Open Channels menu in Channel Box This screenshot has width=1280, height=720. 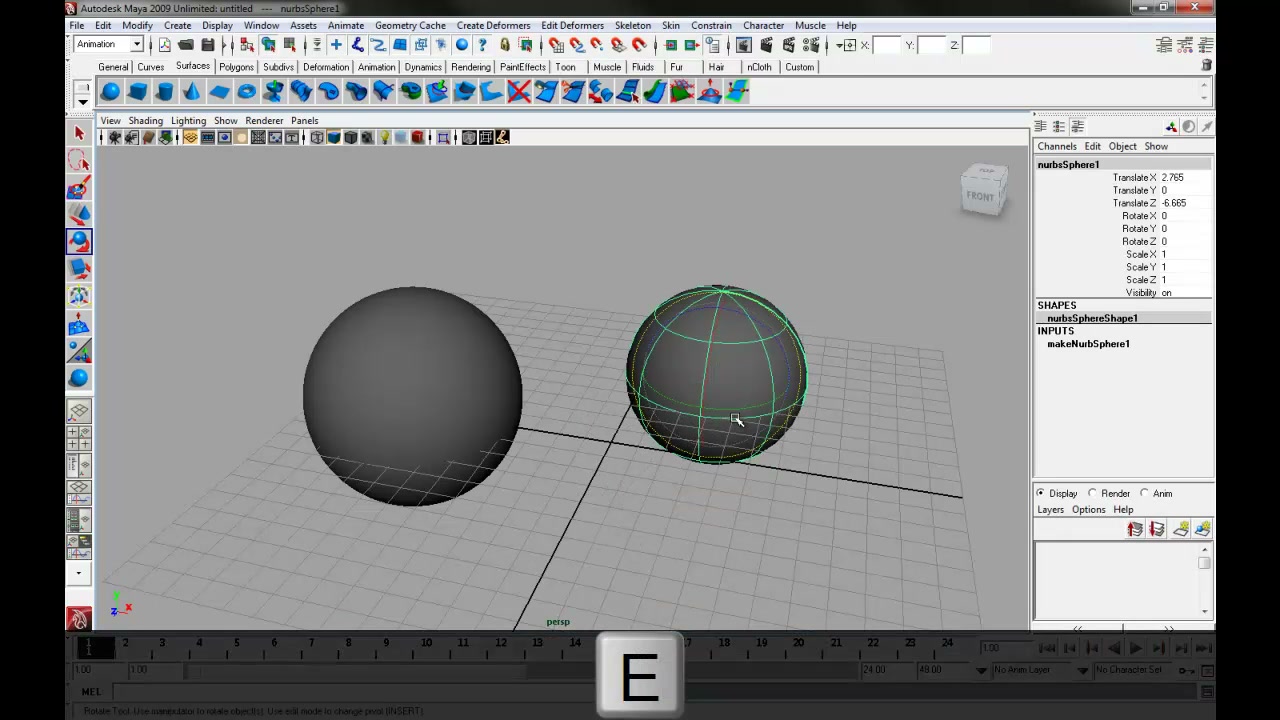[1057, 146]
